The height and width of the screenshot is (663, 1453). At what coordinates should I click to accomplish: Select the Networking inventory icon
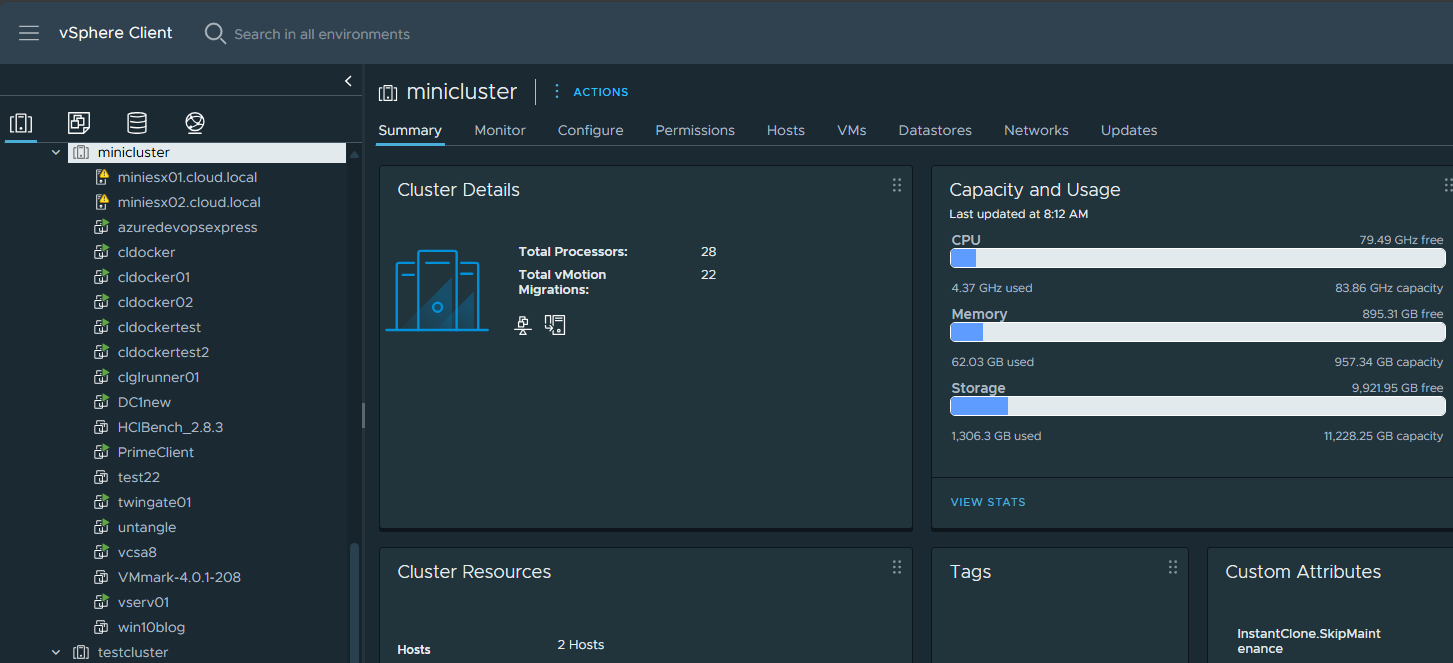click(x=195, y=123)
